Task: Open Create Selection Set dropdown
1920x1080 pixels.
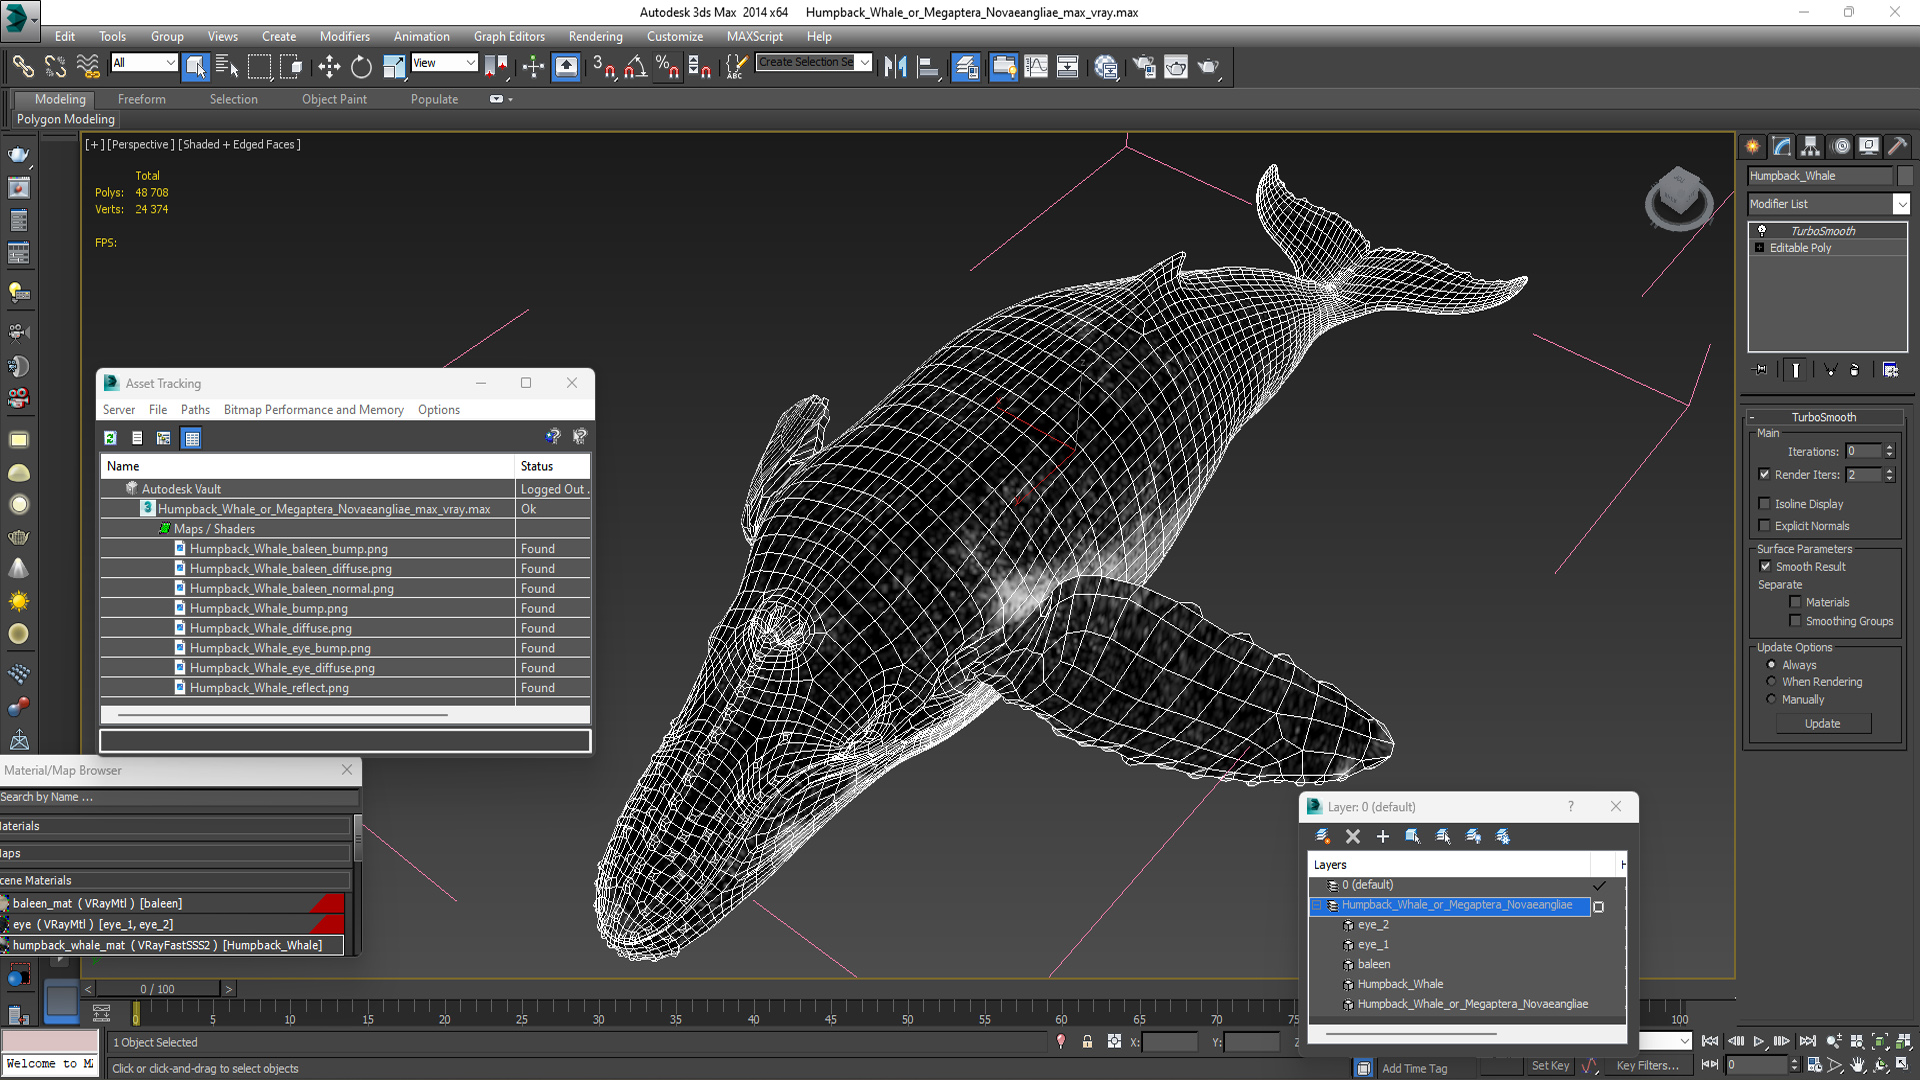Action: tap(865, 62)
